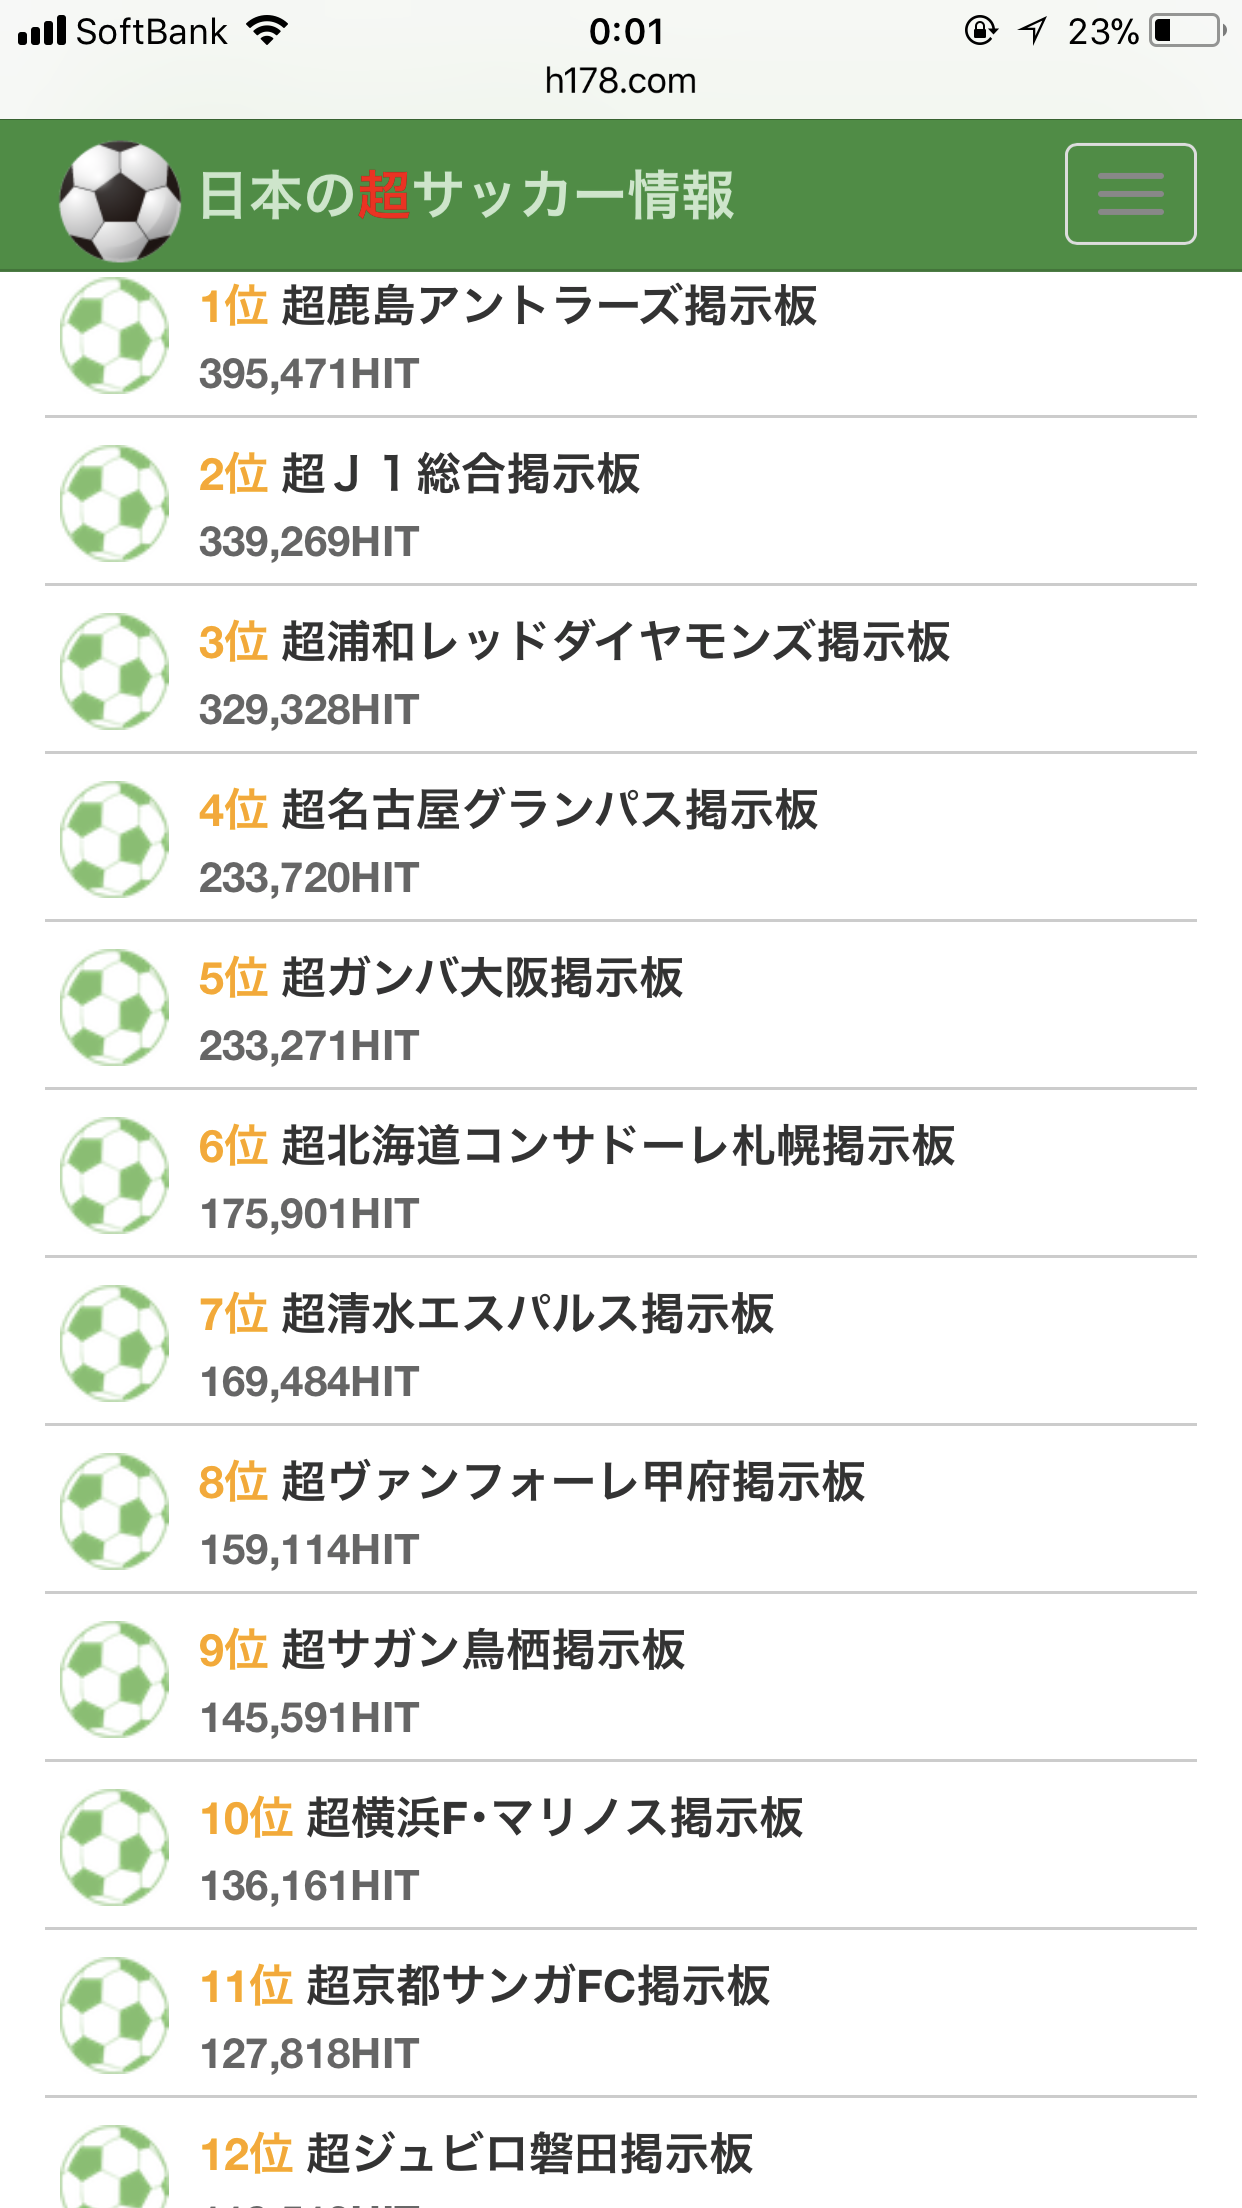Viewport: 1242px width, 2208px height.
Task: Open the hamburger navigation menu
Action: 1130,194
